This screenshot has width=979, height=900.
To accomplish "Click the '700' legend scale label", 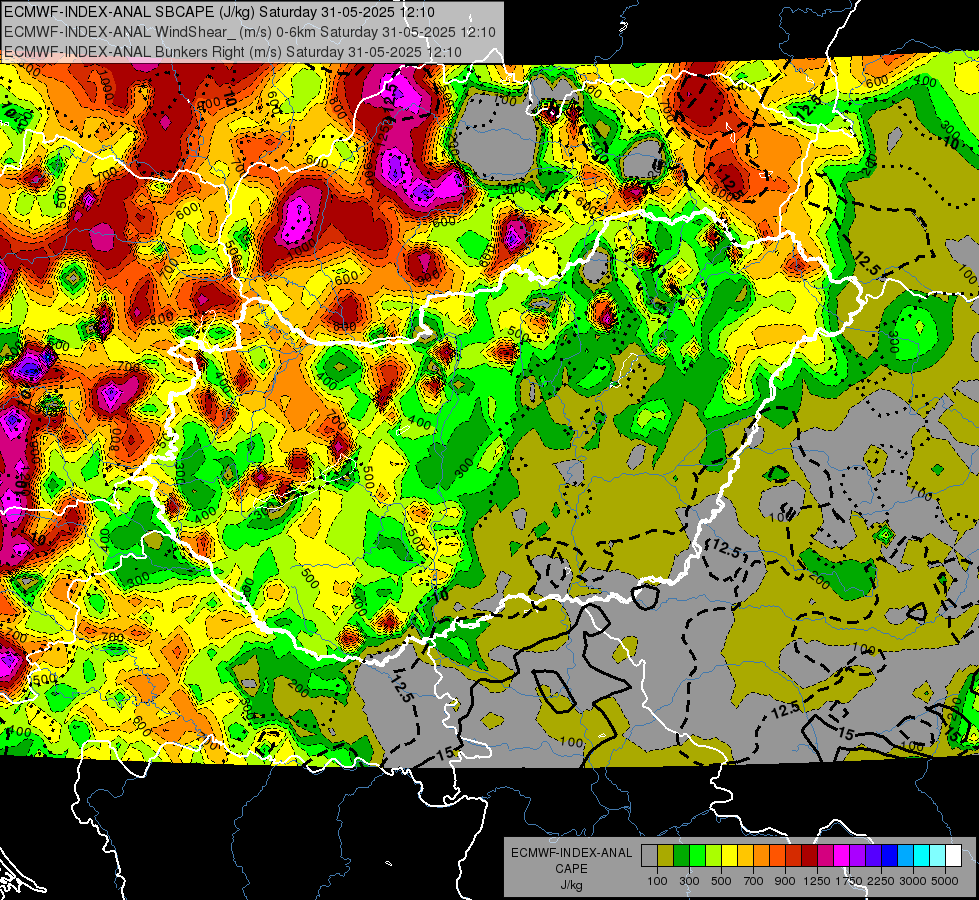I will click(754, 881).
